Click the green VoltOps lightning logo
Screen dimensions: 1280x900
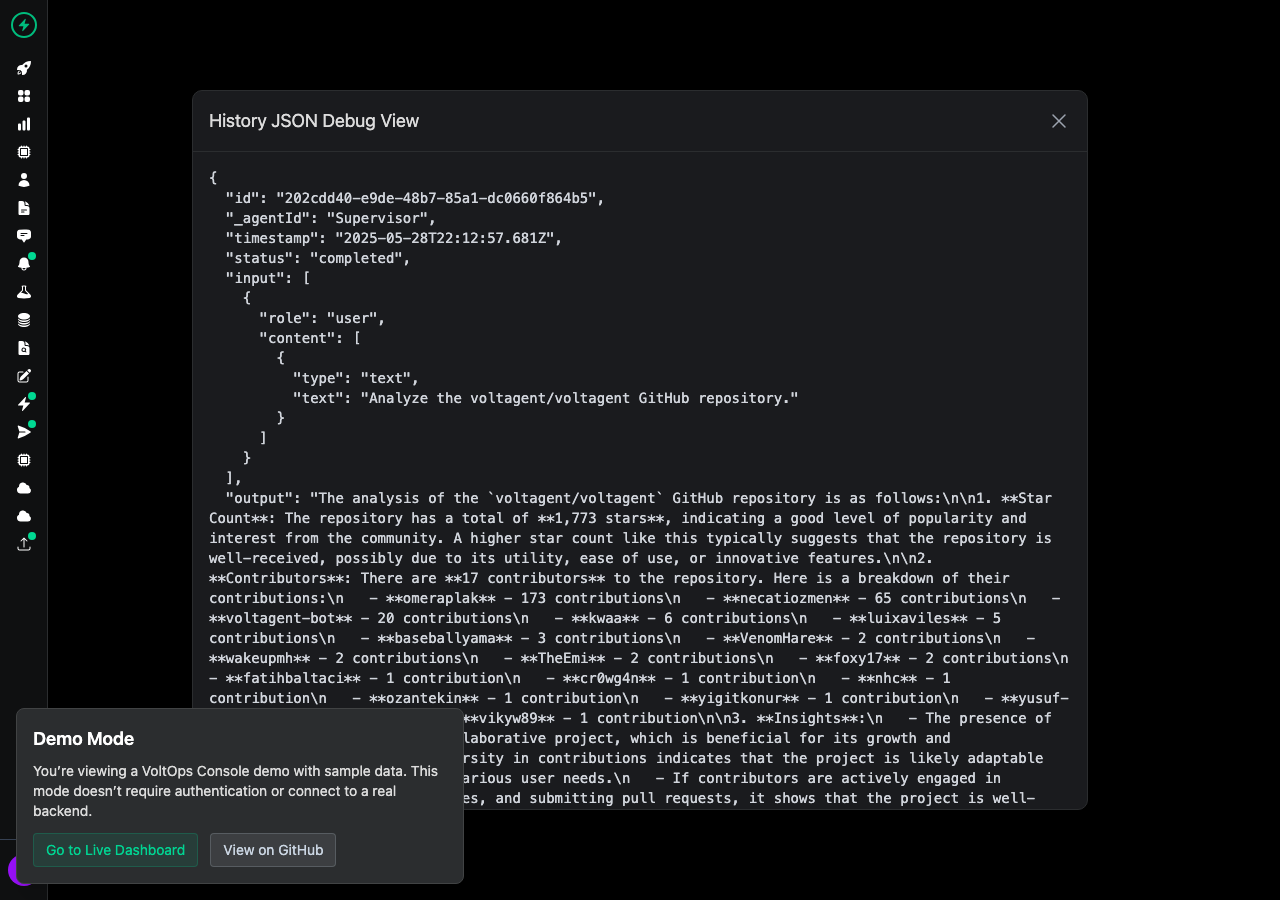[x=24, y=26]
